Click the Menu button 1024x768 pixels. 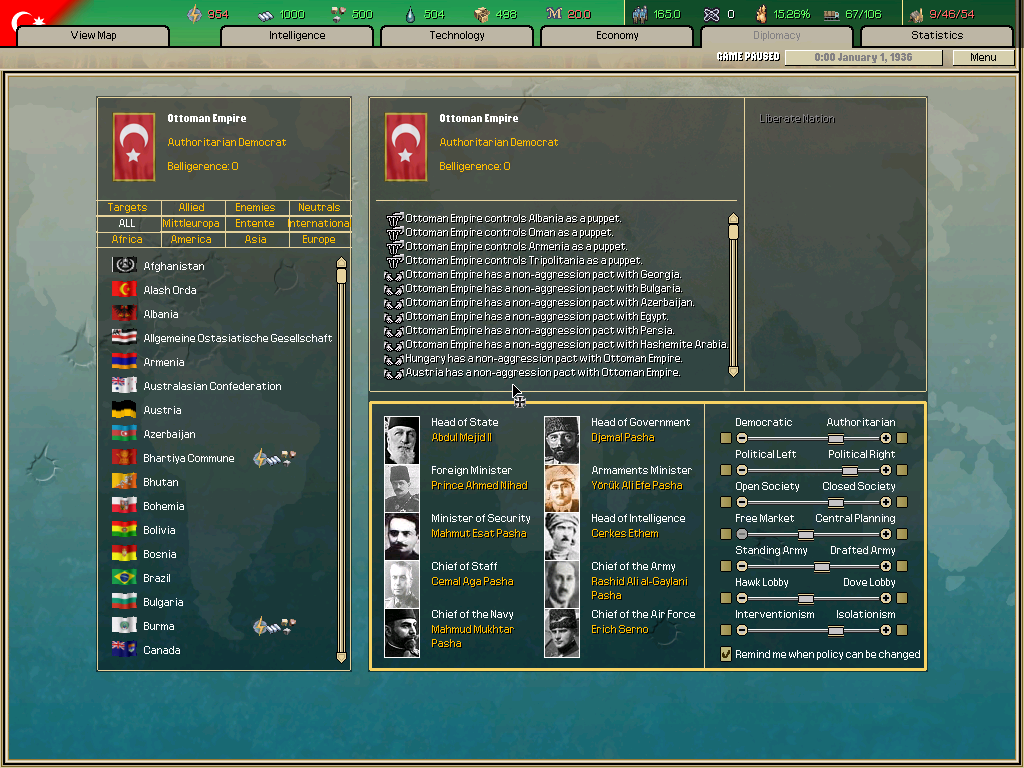click(983, 57)
